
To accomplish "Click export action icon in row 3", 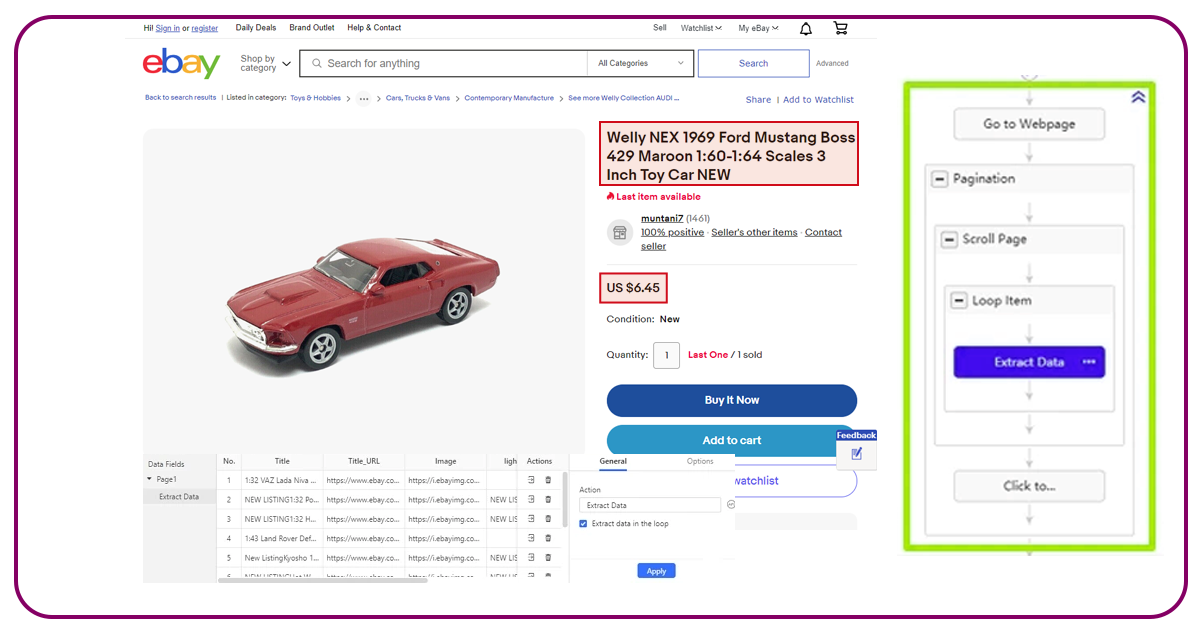I will click(532, 519).
